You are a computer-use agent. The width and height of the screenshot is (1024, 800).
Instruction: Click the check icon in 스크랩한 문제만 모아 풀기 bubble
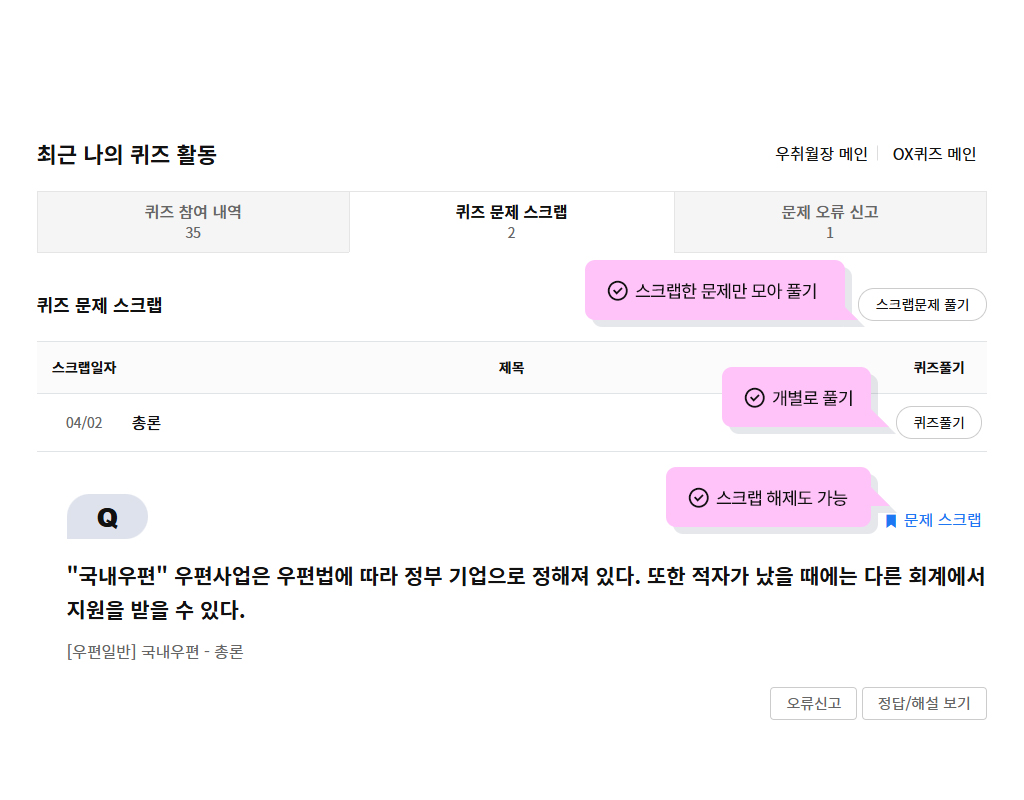pyautogui.click(x=617, y=291)
